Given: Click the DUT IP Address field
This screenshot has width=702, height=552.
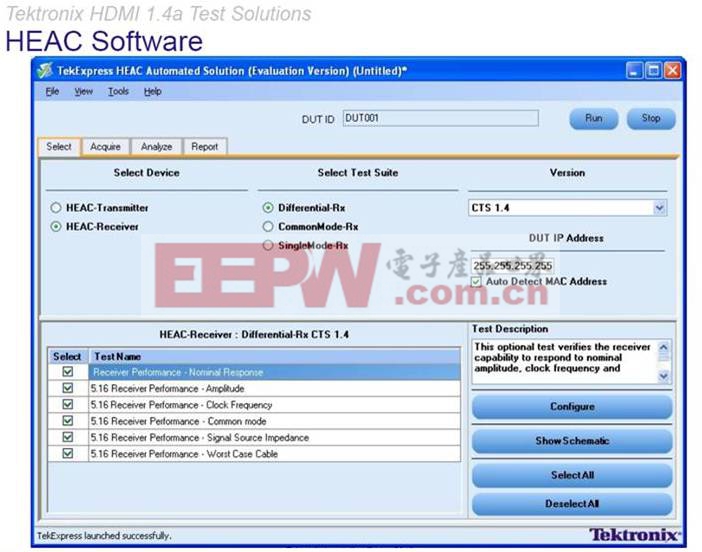Looking at the screenshot, I should pyautogui.click(x=513, y=266).
